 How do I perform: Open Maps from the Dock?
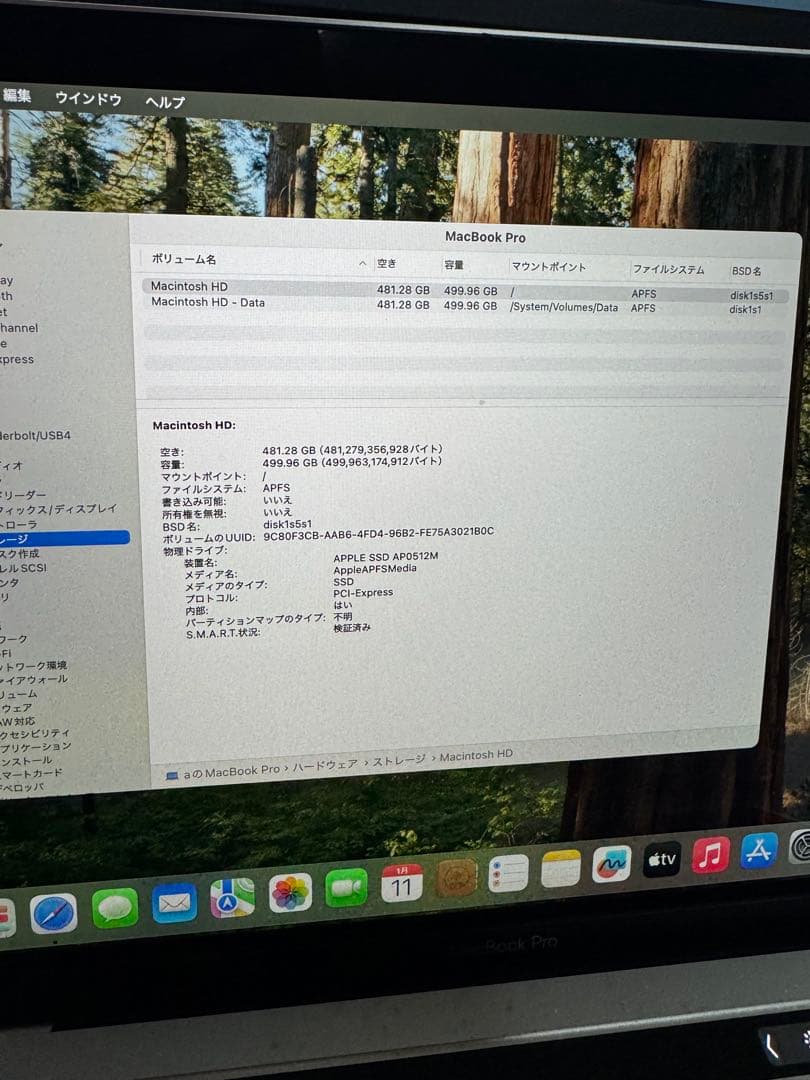tap(230, 901)
